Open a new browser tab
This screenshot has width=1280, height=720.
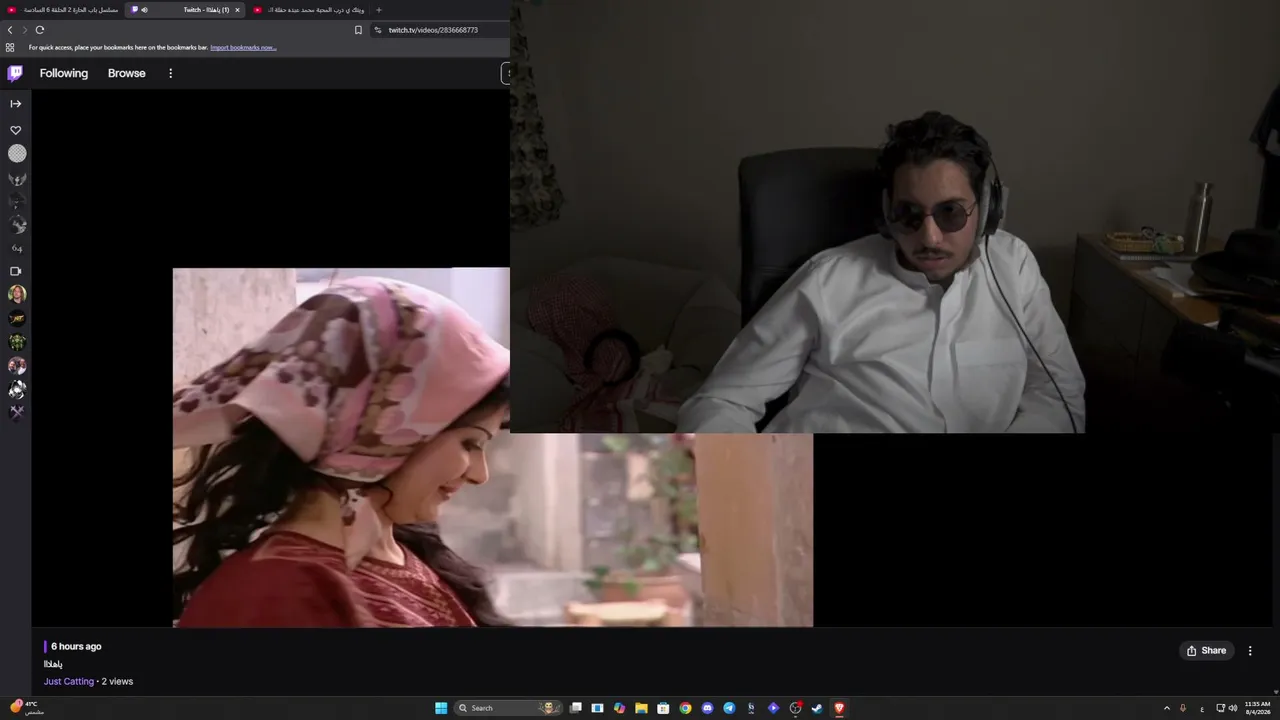(x=379, y=10)
